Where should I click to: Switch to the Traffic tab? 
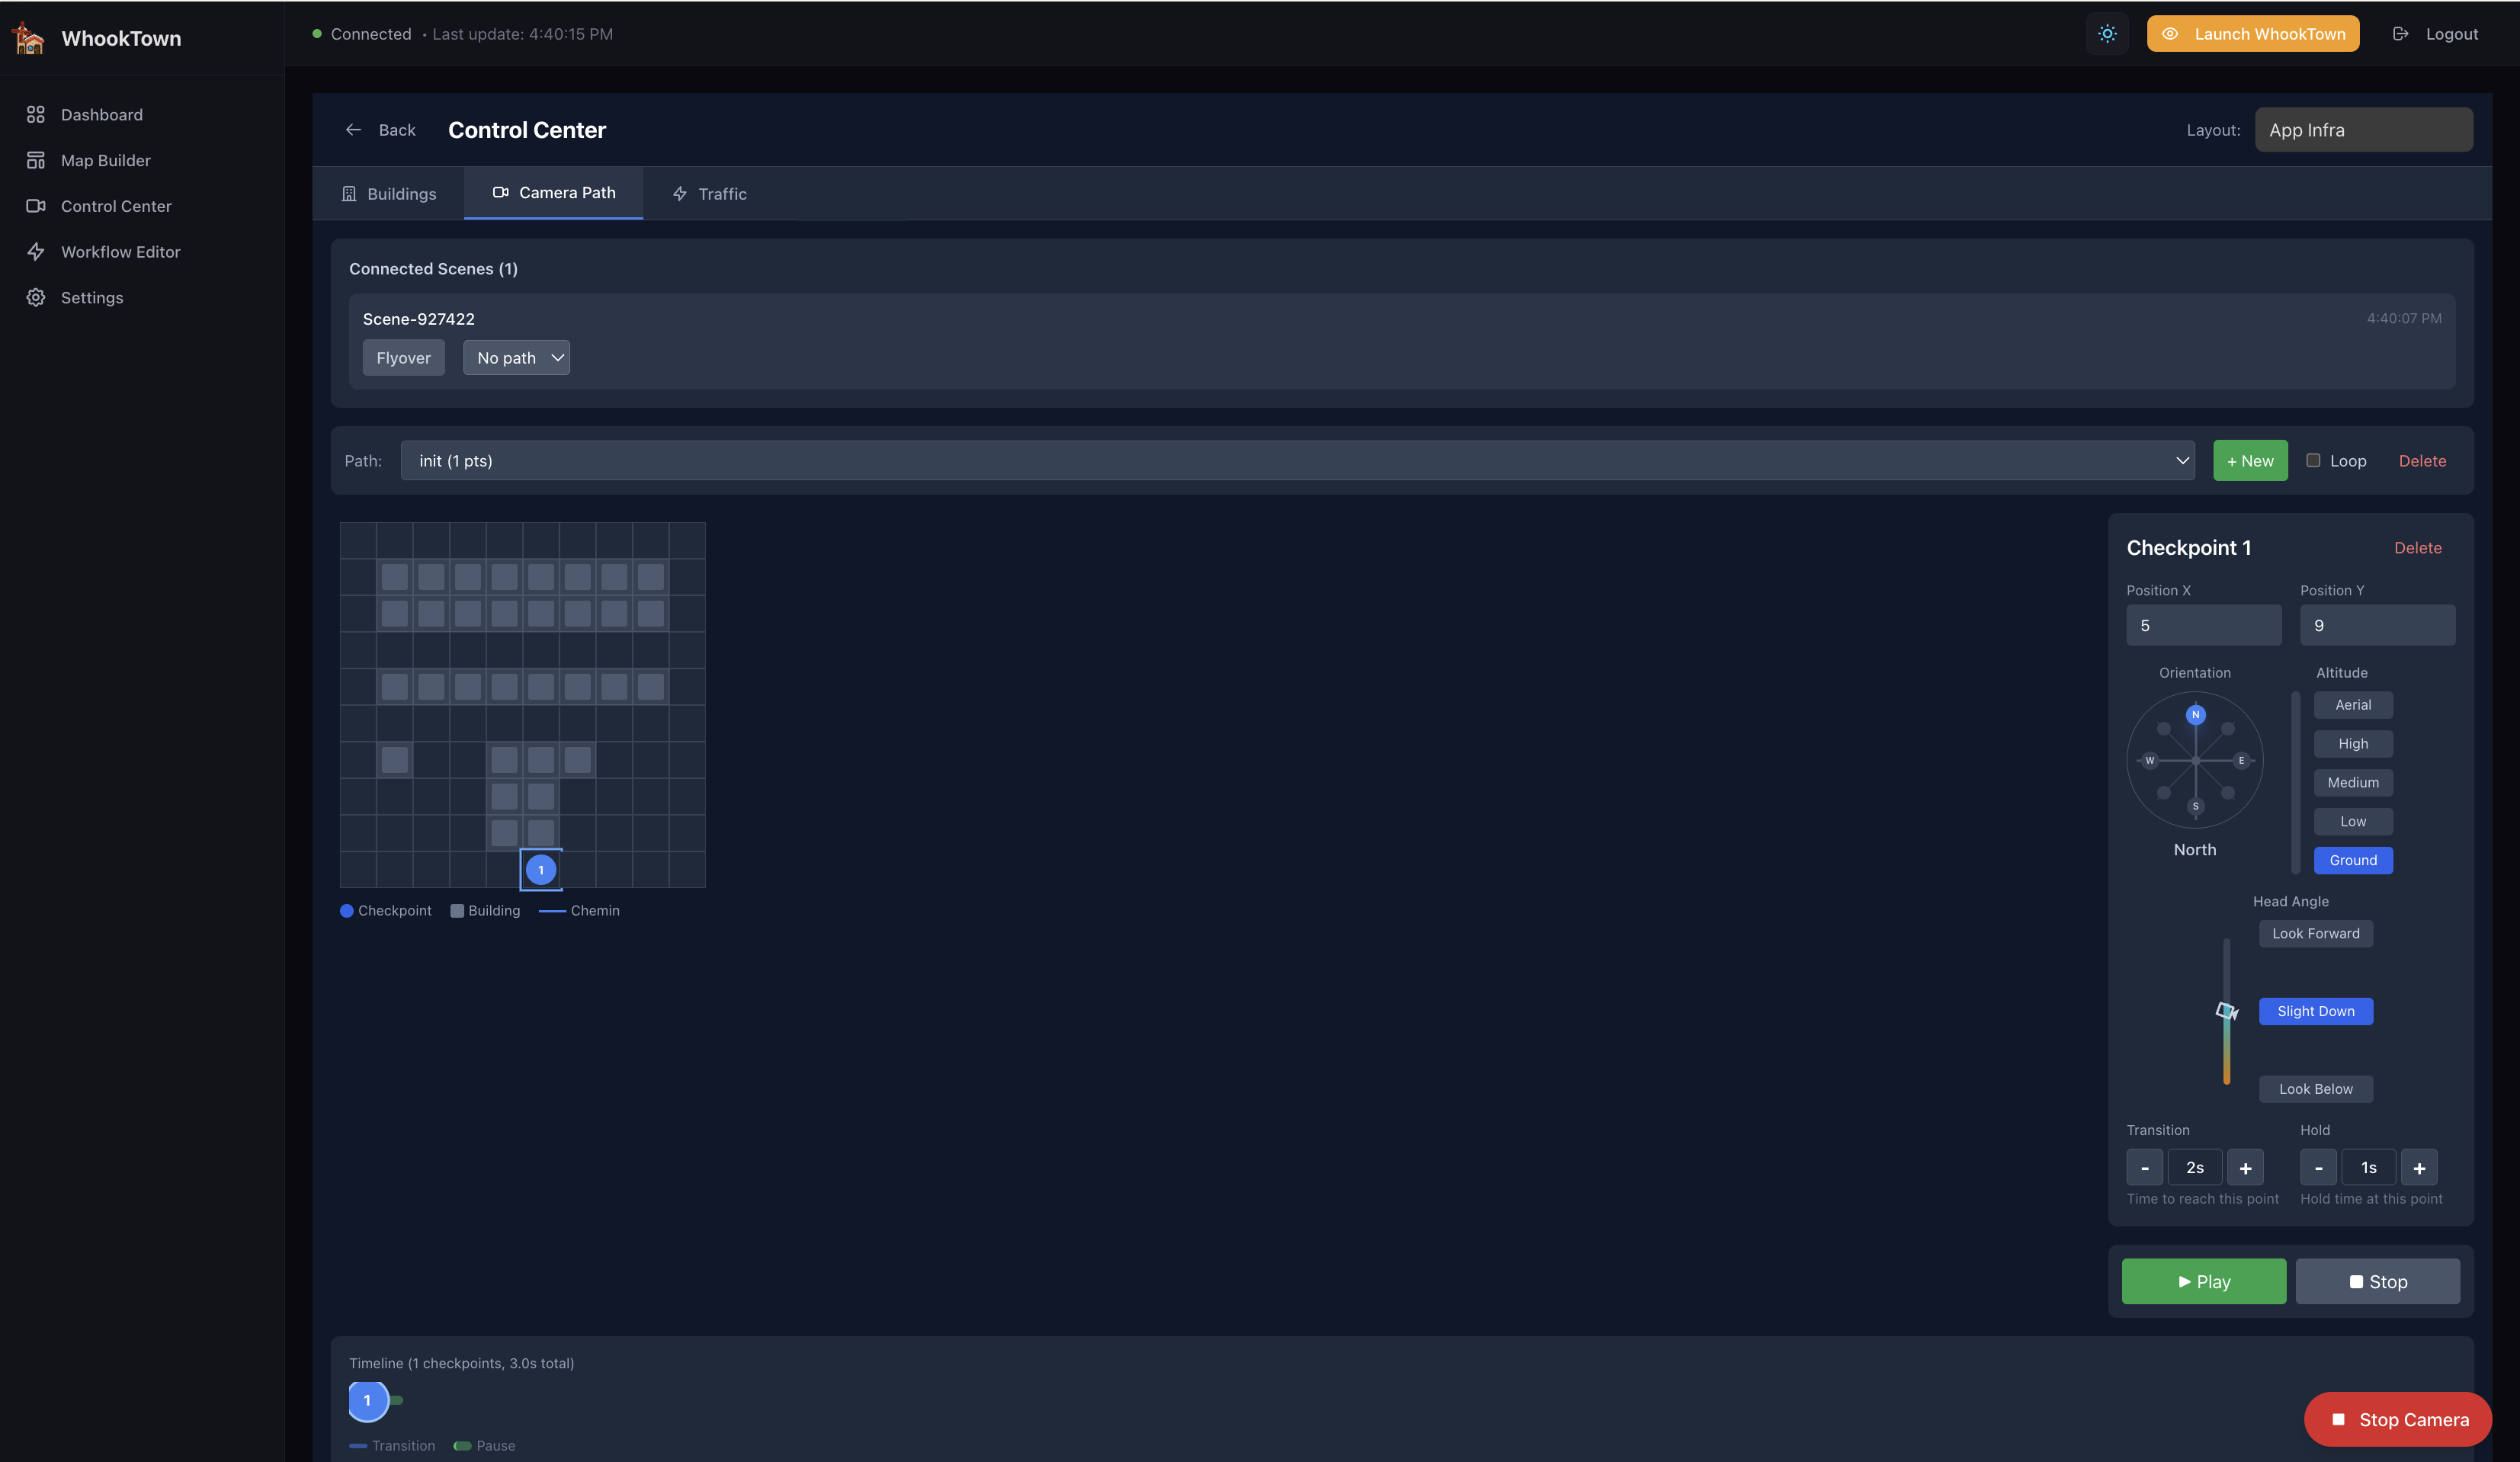709,193
